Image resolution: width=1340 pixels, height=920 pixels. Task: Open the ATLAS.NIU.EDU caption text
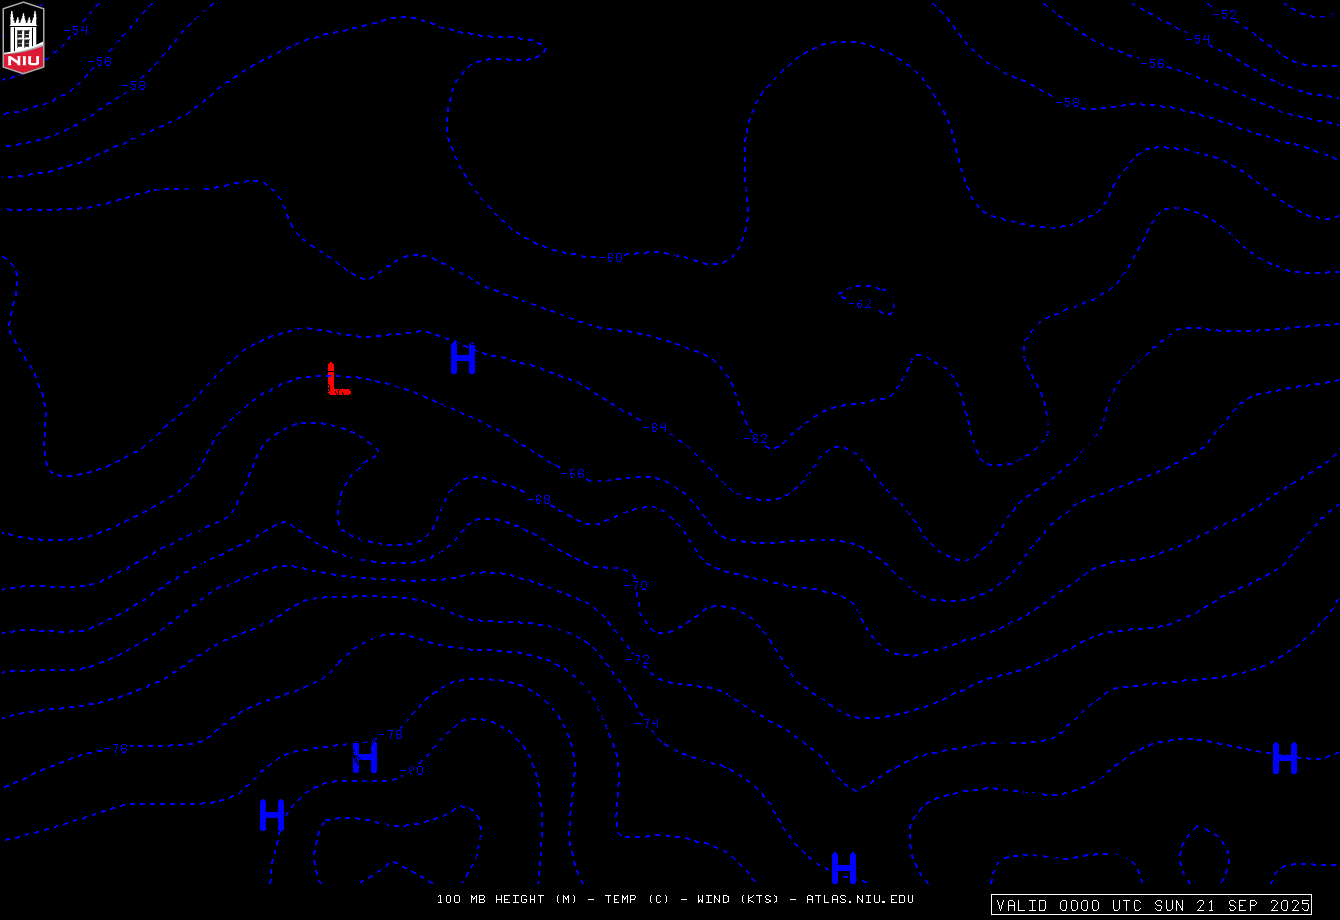coord(859,899)
